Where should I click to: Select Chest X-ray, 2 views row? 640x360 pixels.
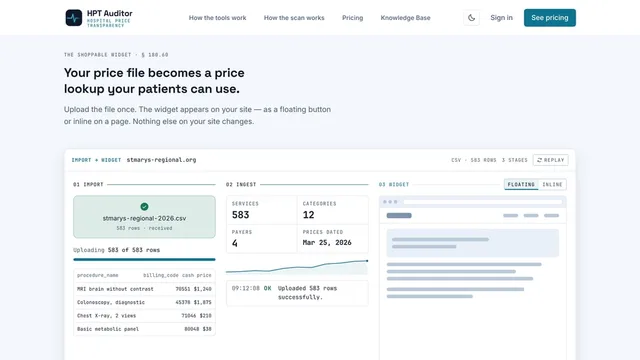(x=144, y=316)
